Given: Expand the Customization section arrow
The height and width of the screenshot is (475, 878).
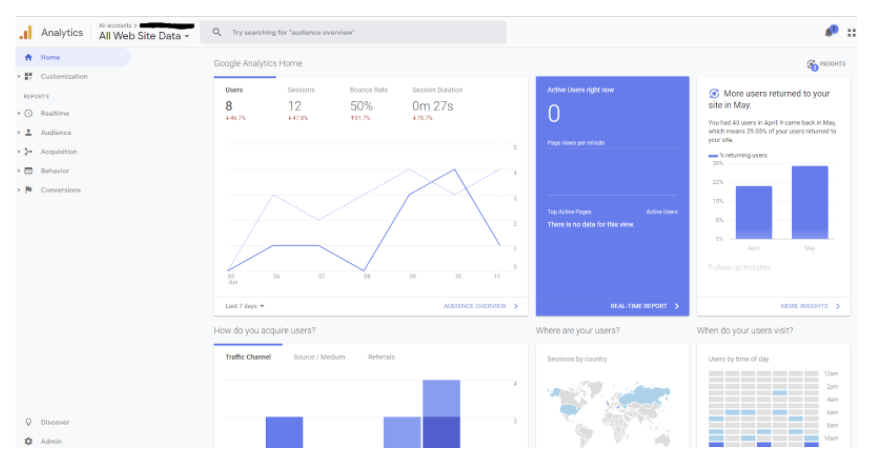Looking at the screenshot, I should click(x=18, y=76).
